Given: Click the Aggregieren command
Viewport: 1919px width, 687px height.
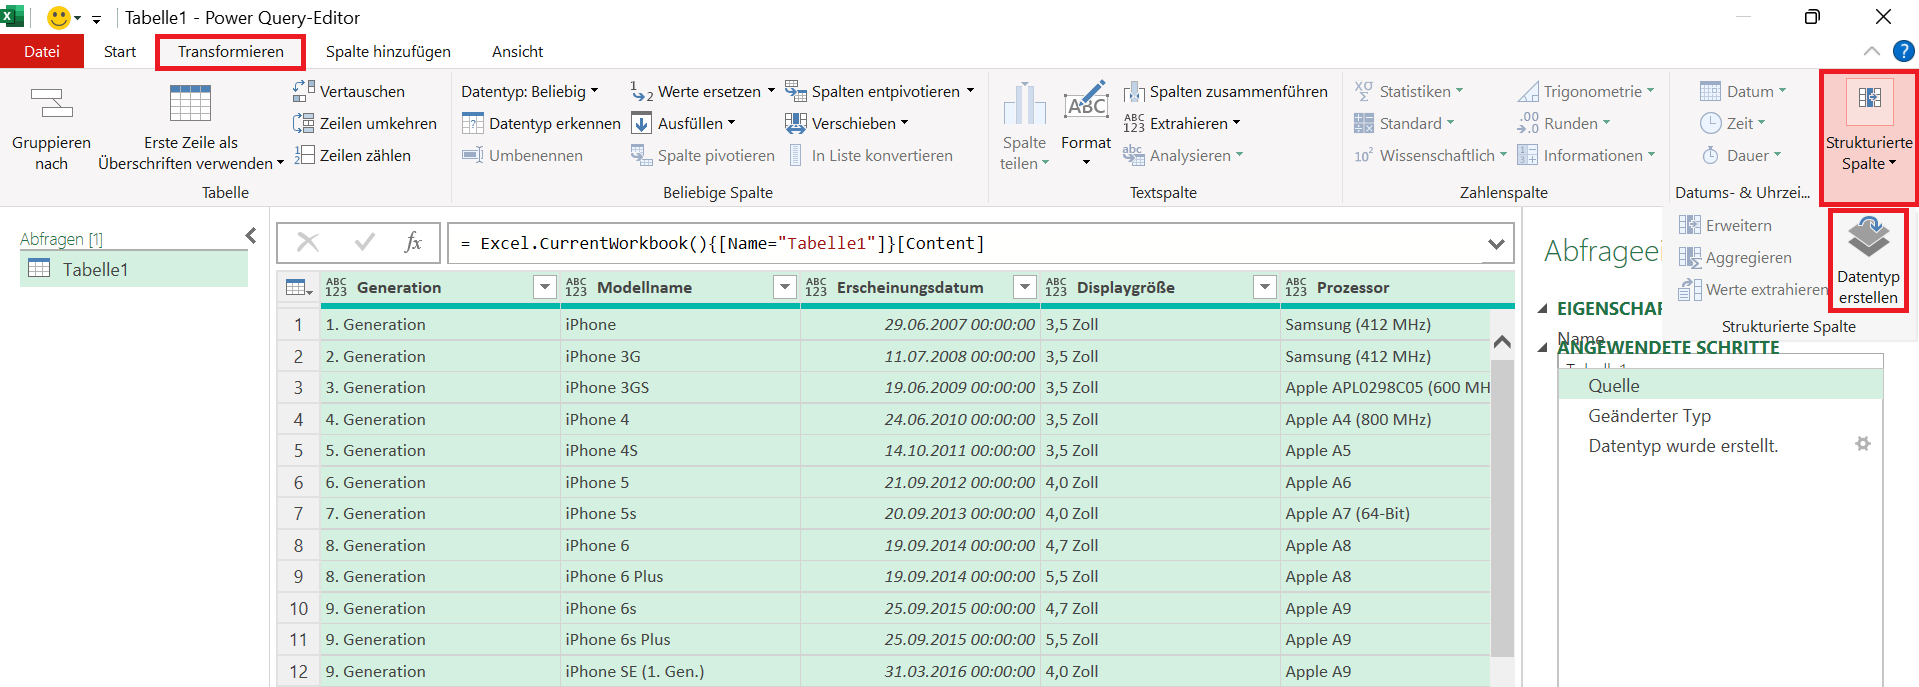Looking at the screenshot, I should 1735,257.
